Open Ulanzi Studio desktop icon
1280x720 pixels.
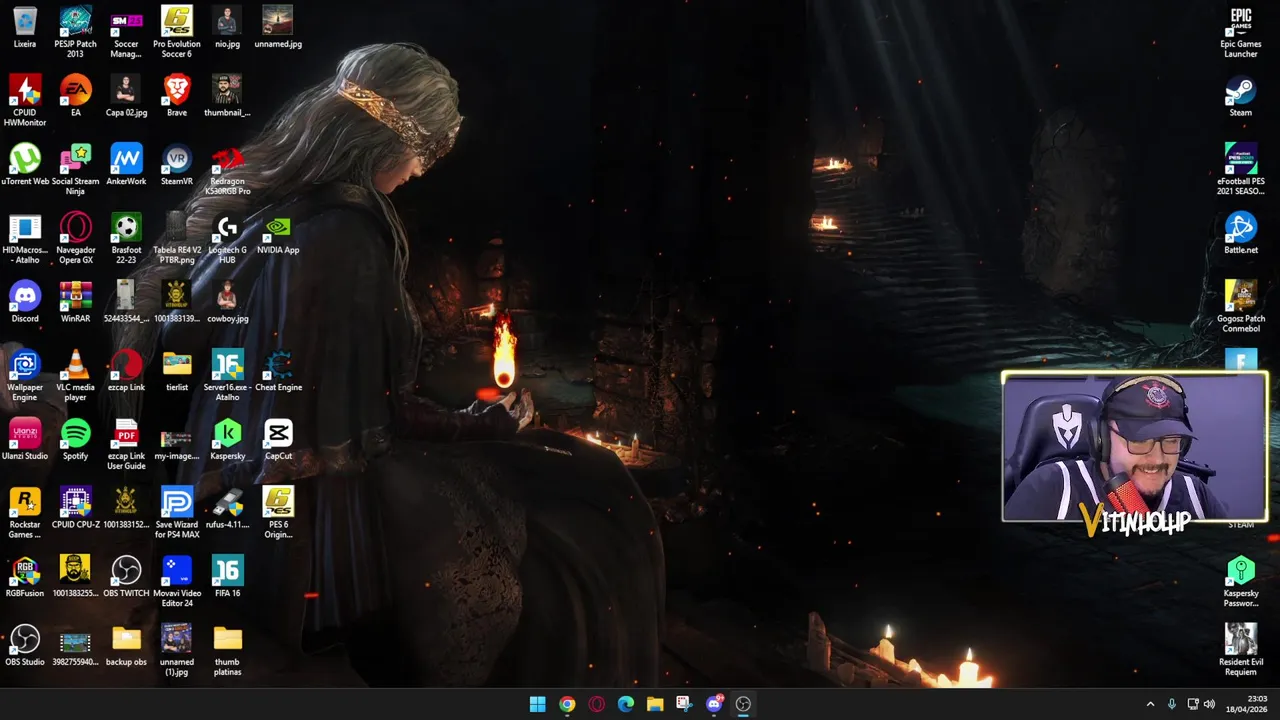25,440
